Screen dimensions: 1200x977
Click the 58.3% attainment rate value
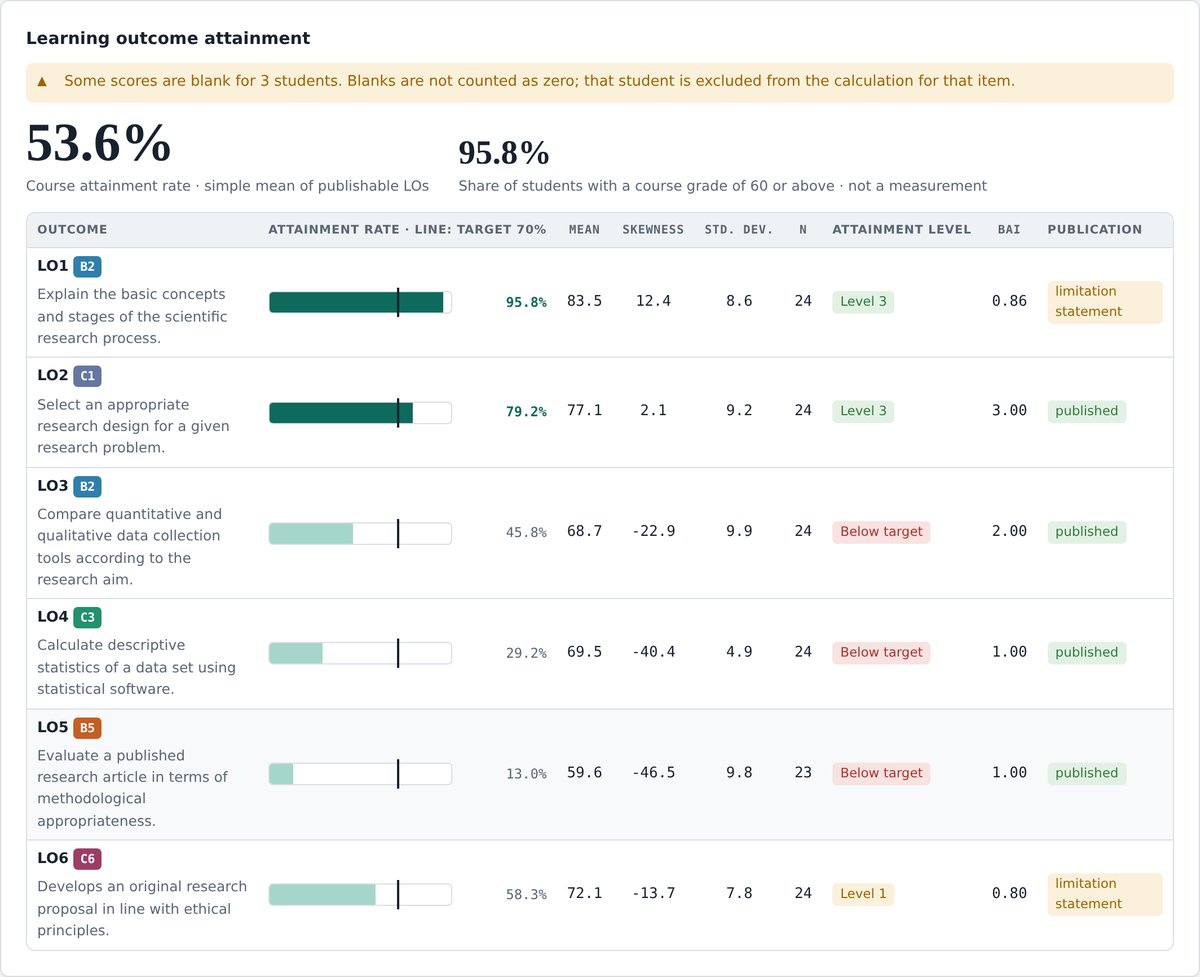(526, 894)
